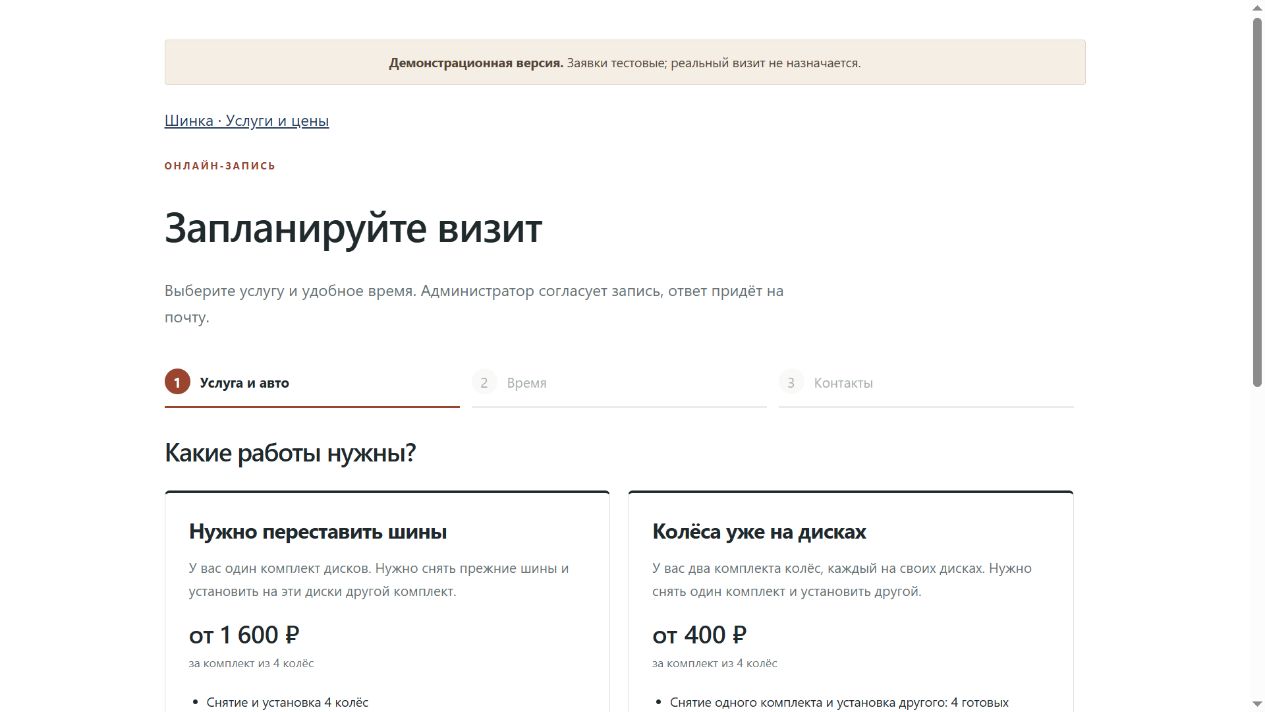
Task: Click "за комплект из 4 колёс" under 1 600 ₽
Action: (251, 663)
